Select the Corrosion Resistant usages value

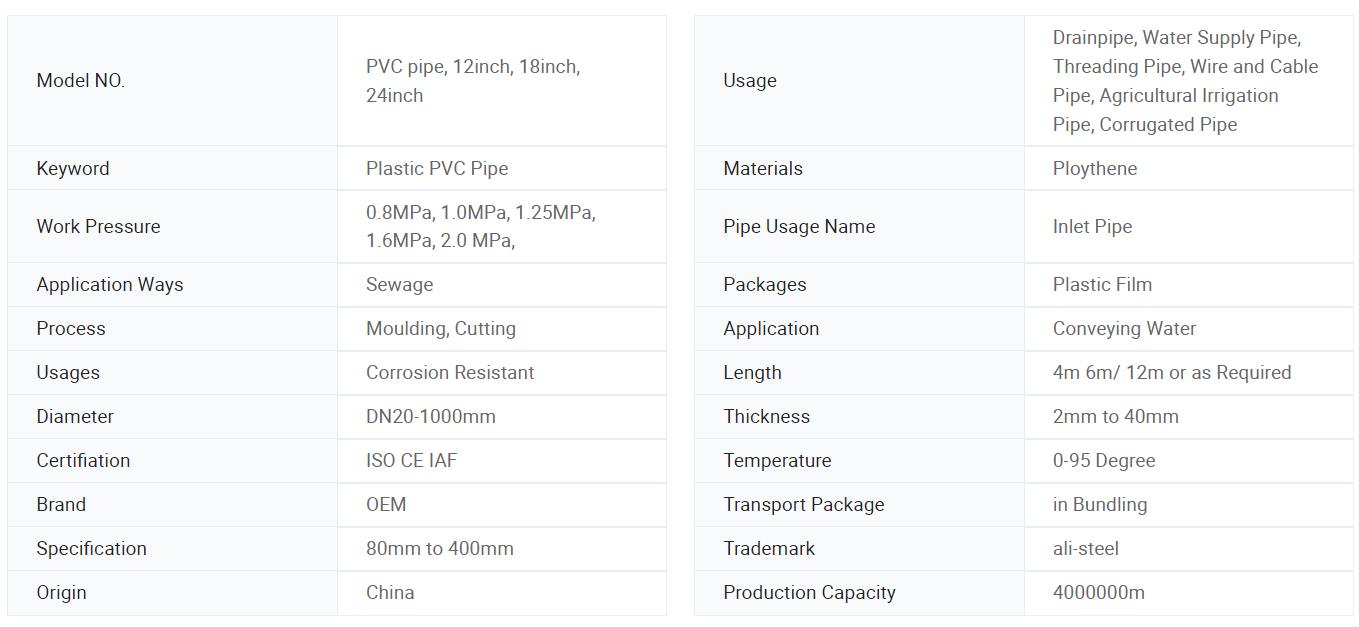pyautogui.click(x=450, y=372)
